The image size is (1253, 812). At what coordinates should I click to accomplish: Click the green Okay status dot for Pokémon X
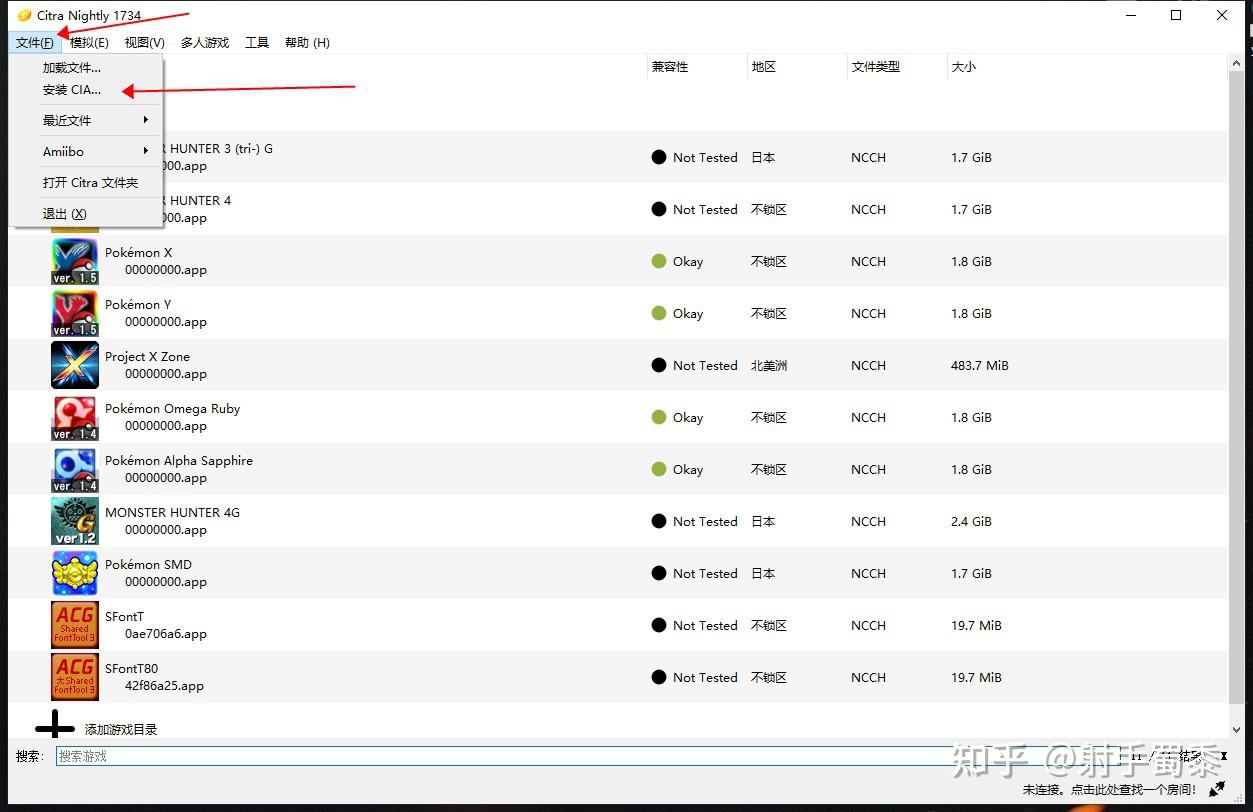(659, 261)
